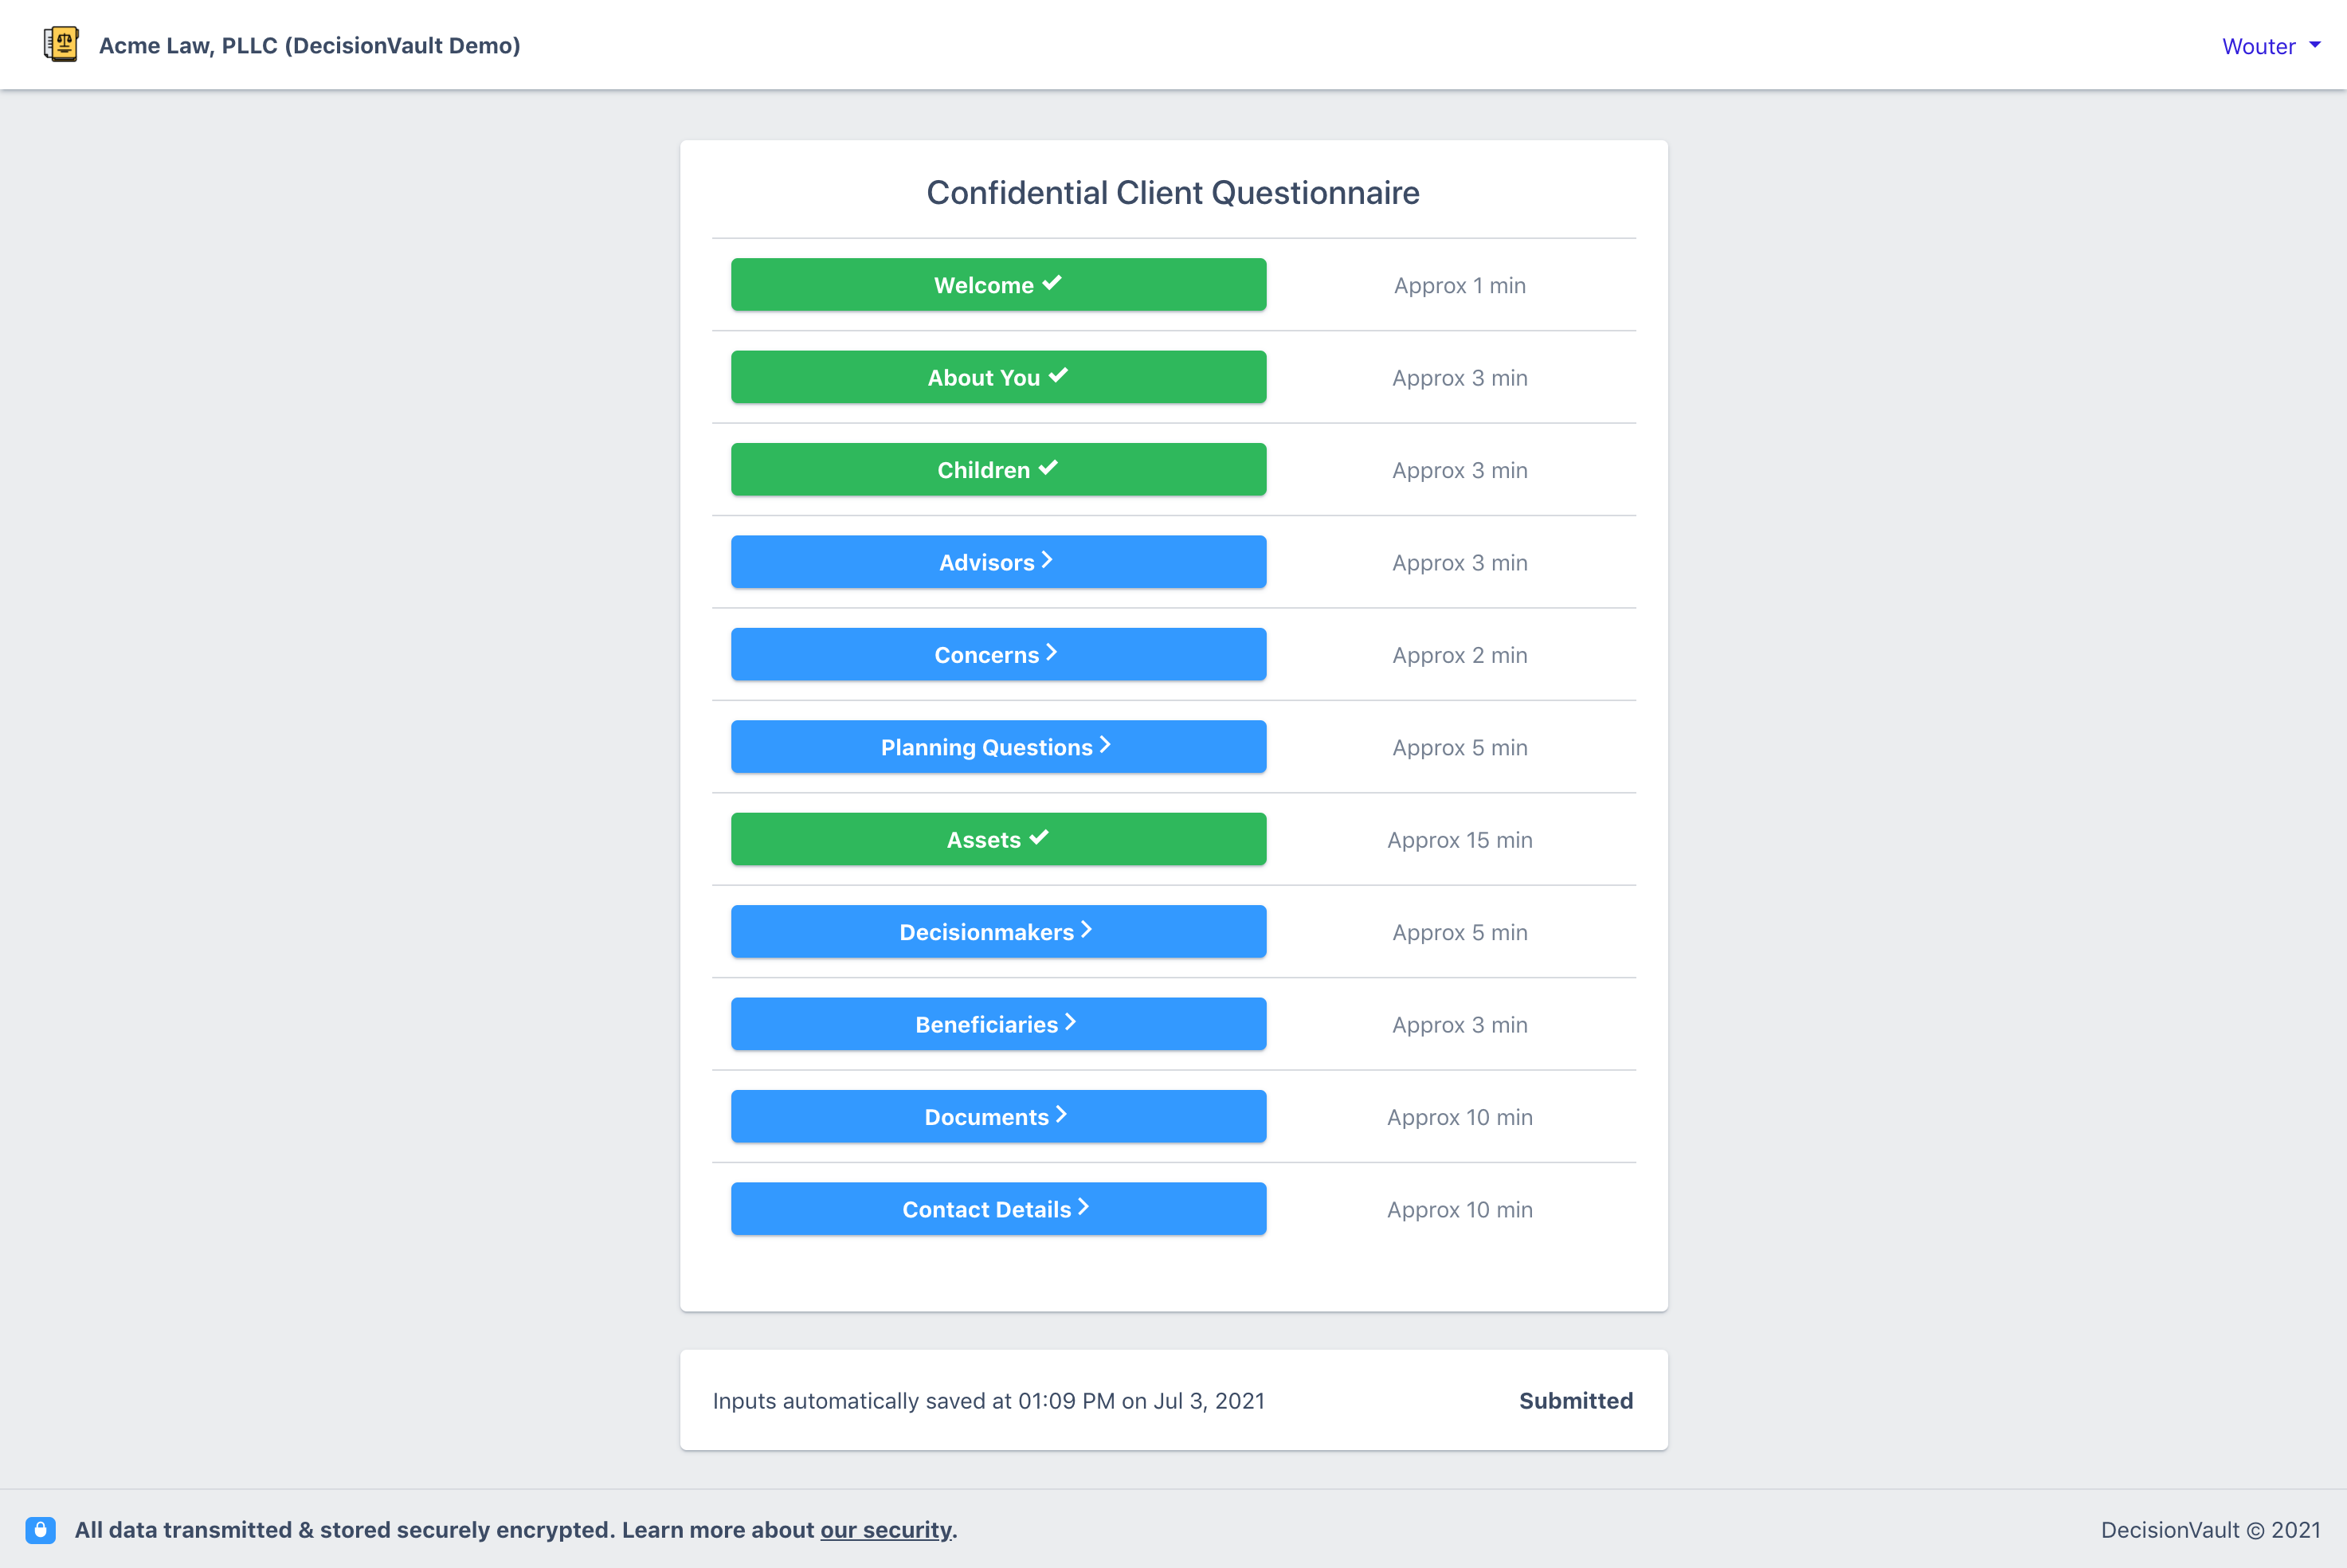Click the chevron next to Advisors
Image resolution: width=2347 pixels, height=1568 pixels.
[x=1047, y=561]
